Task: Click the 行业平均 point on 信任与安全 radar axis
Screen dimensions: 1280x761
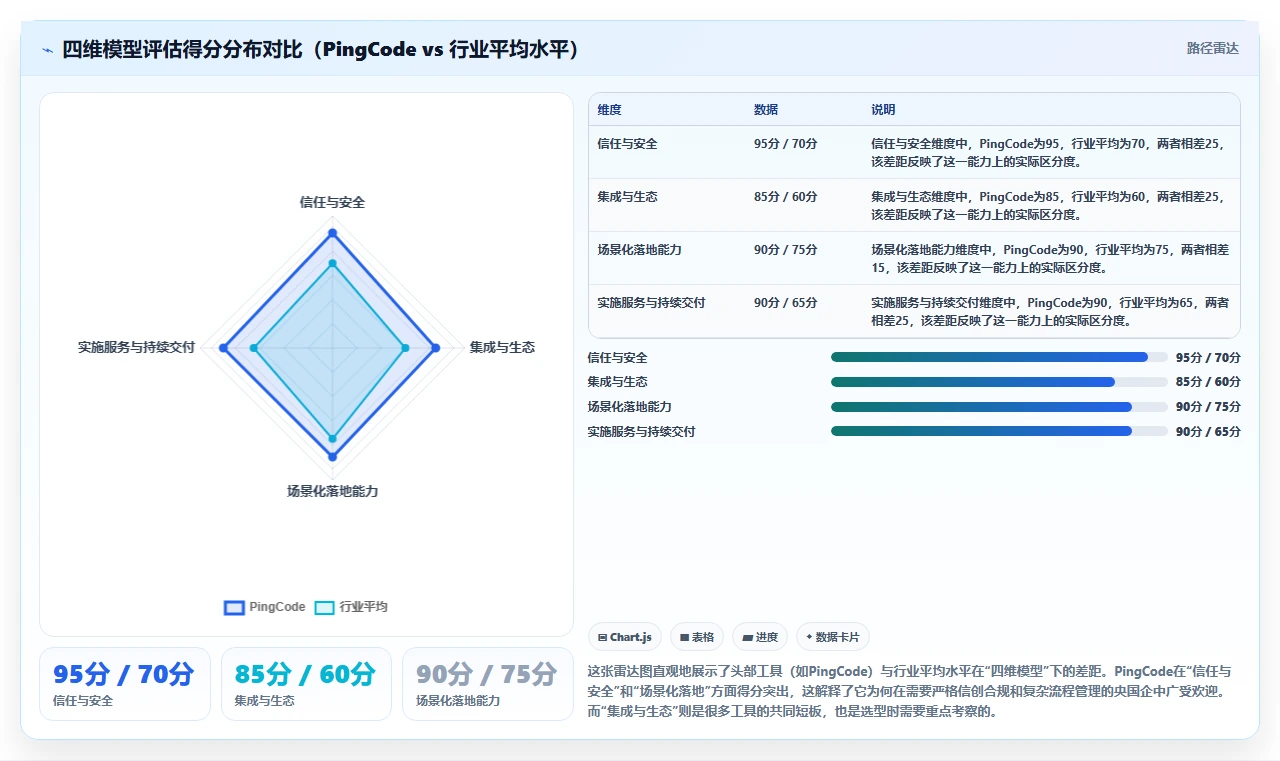Action: click(x=333, y=263)
